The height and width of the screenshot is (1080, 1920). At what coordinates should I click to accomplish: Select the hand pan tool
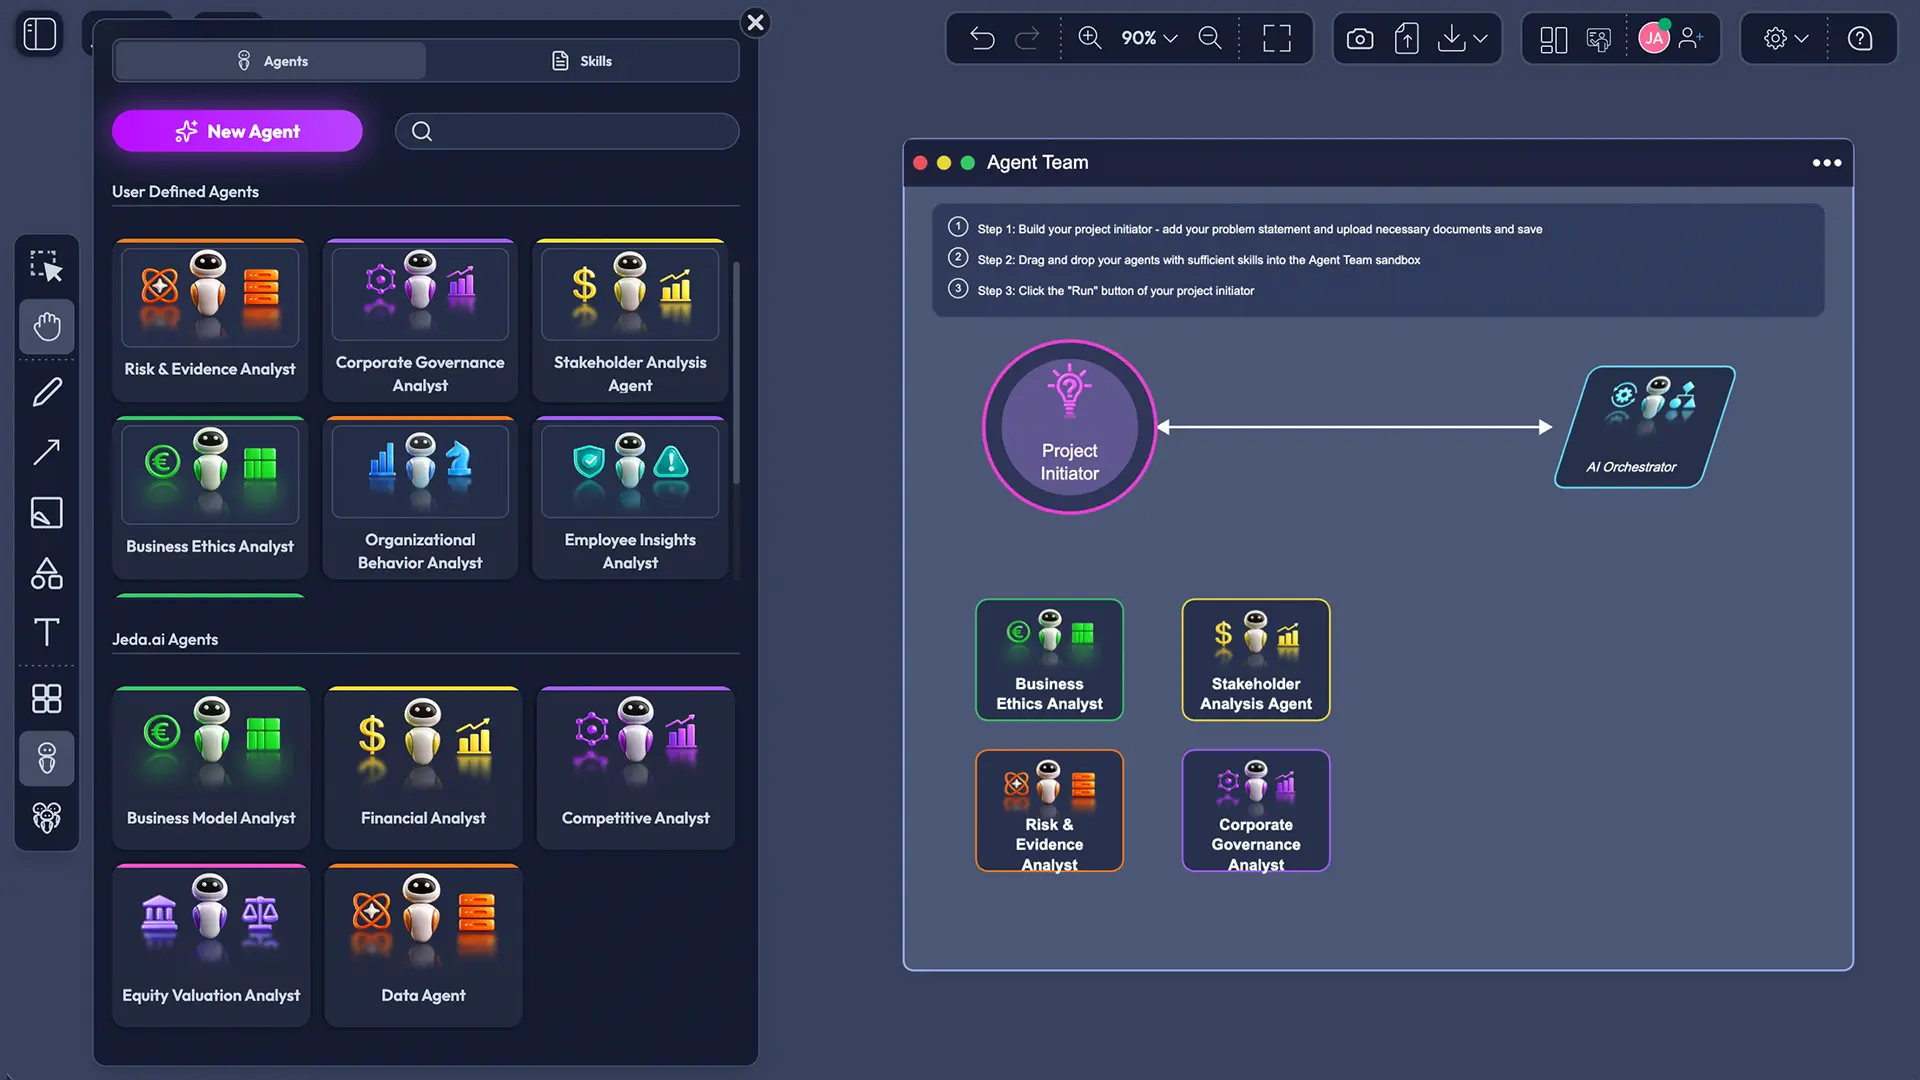click(46, 327)
